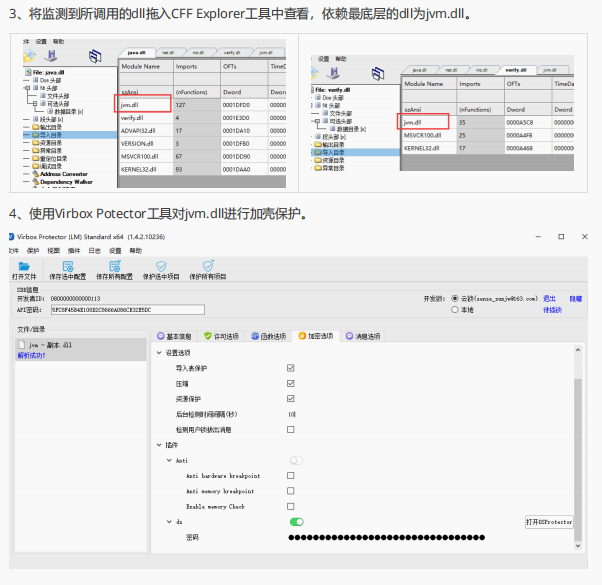602x585 pixels.
Task: Select the 导入目录 row in the verify.dll tree
Action: pyautogui.click(x=355, y=152)
